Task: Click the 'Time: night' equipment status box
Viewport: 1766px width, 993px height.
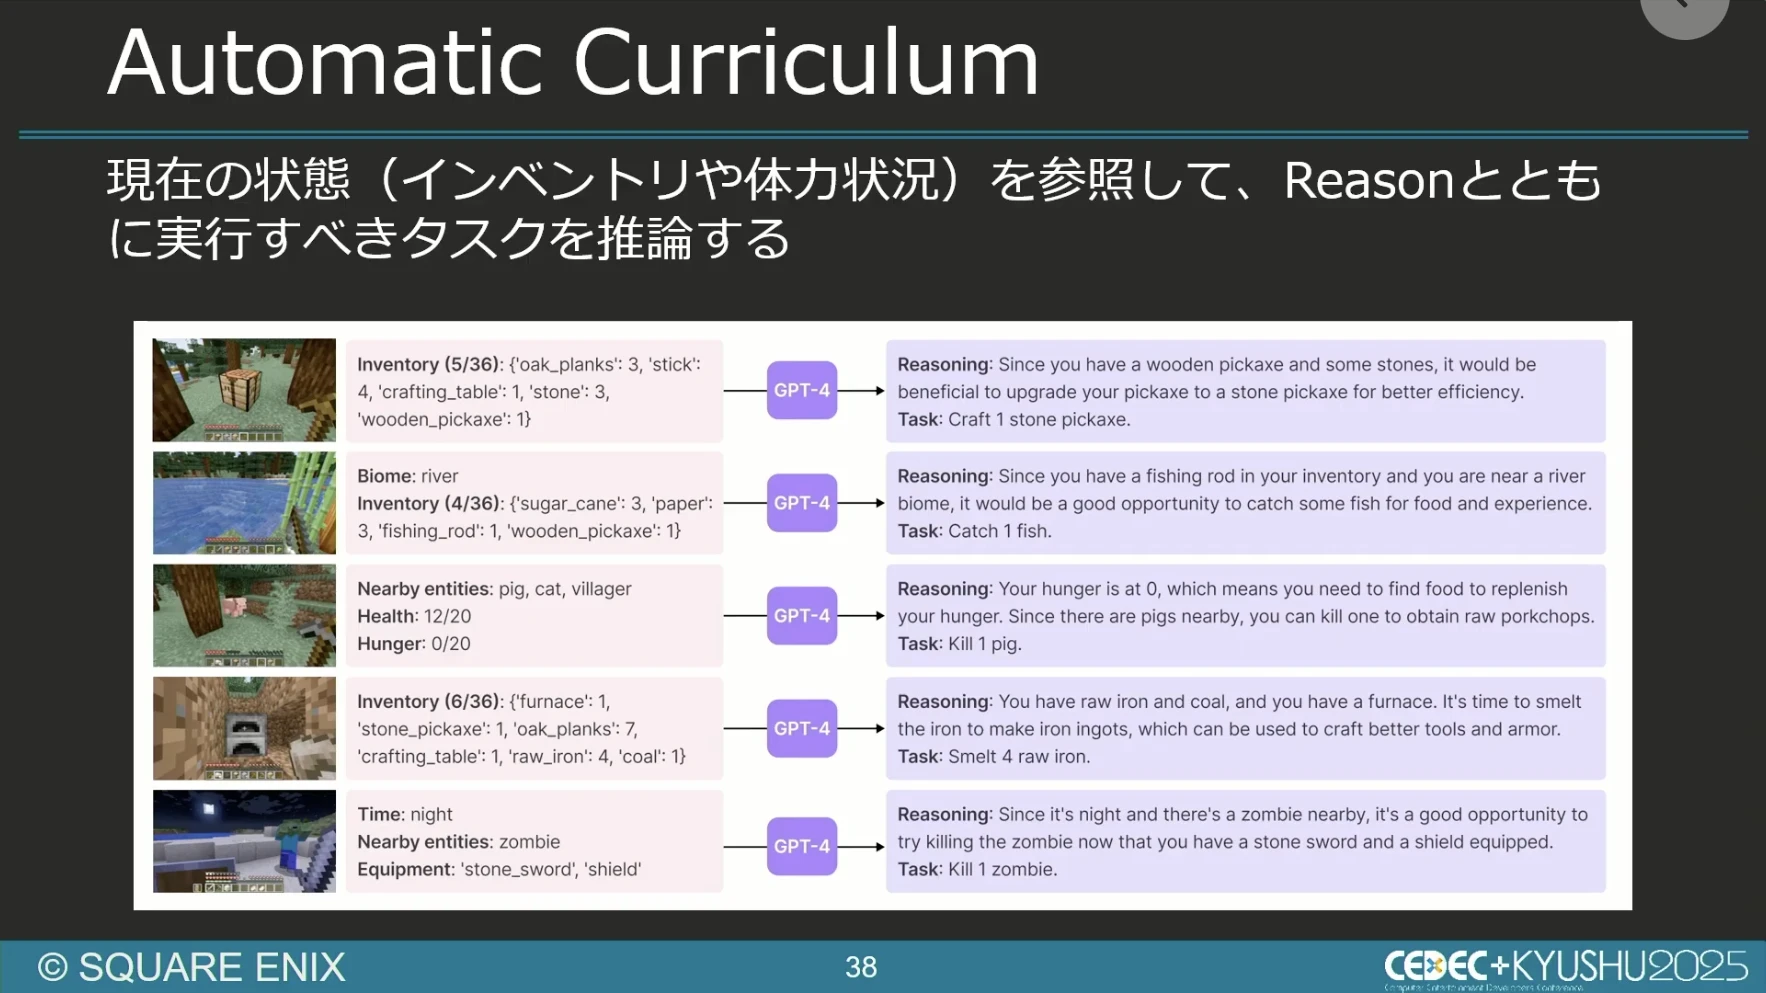Action: (x=534, y=842)
